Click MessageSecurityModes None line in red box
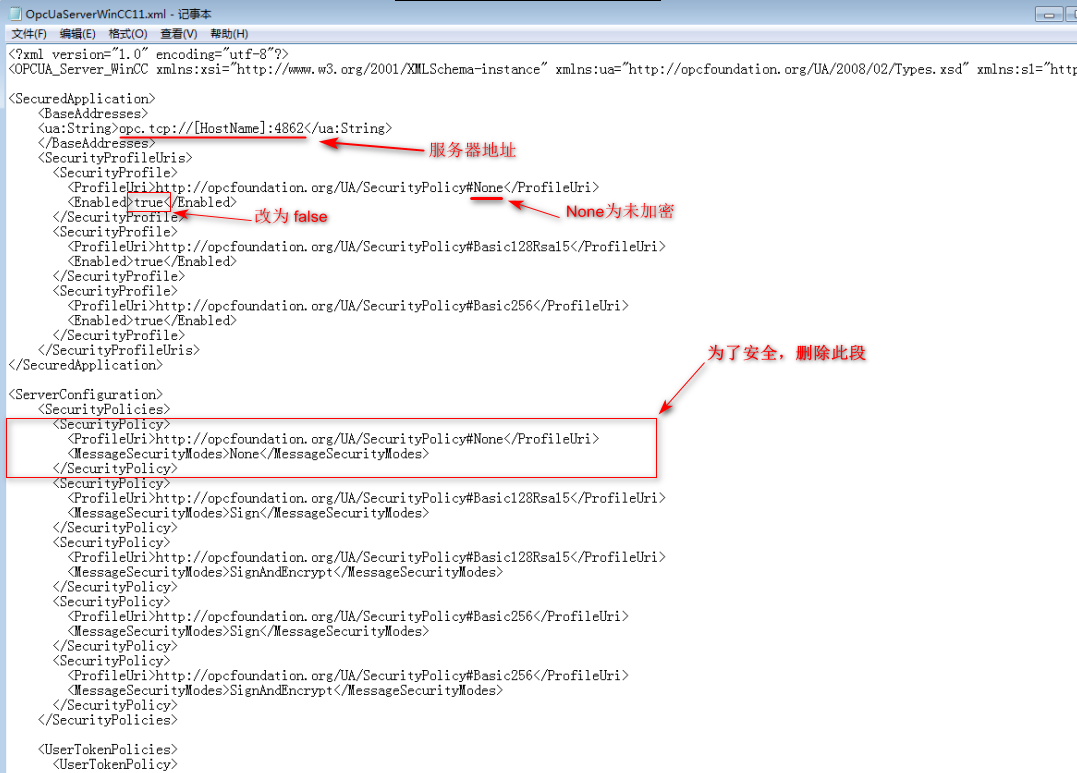Image resolution: width=1077 pixels, height=773 pixels. (x=248, y=454)
